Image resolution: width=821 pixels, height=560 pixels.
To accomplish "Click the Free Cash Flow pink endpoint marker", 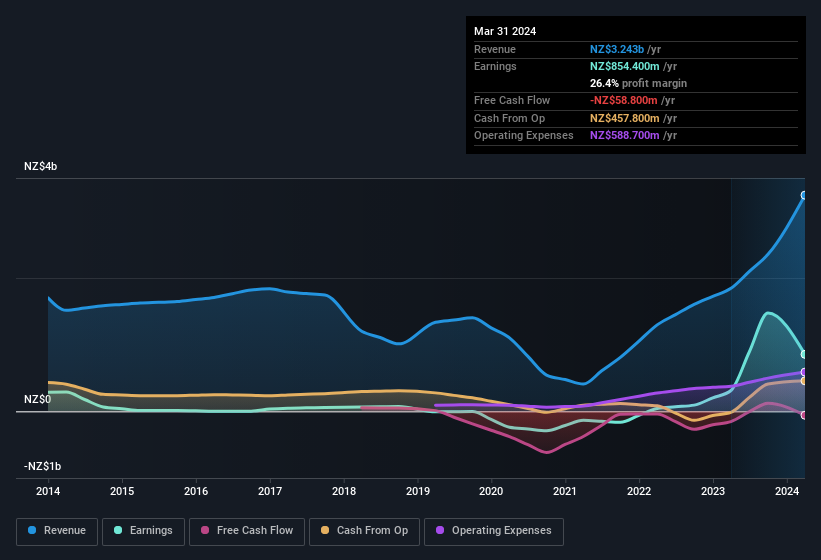I will 804,415.
